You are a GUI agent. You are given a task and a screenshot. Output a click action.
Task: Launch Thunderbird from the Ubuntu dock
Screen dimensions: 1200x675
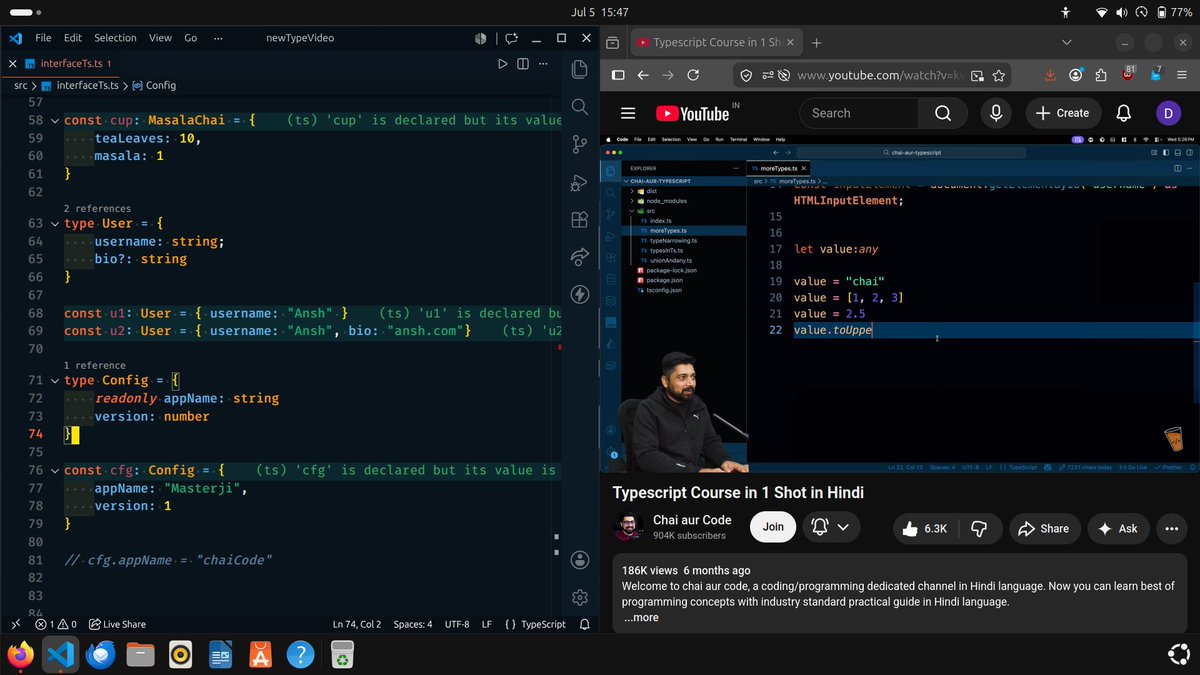point(100,655)
